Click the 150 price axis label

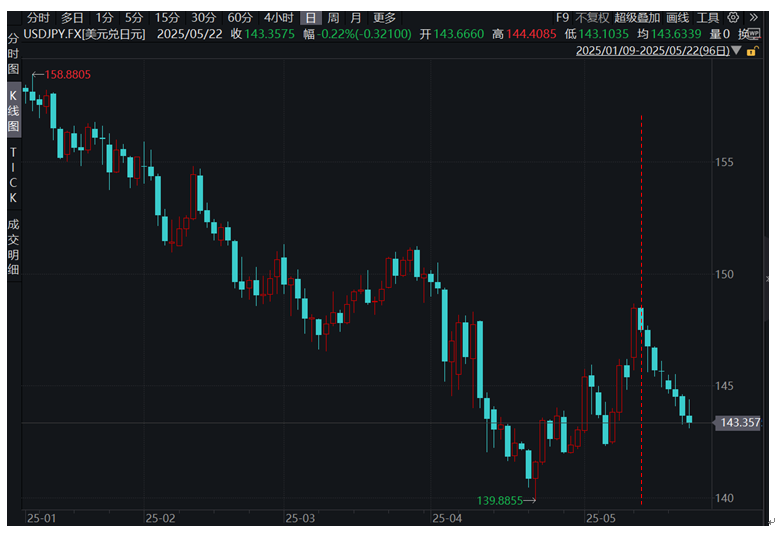click(x=725, y=274)
